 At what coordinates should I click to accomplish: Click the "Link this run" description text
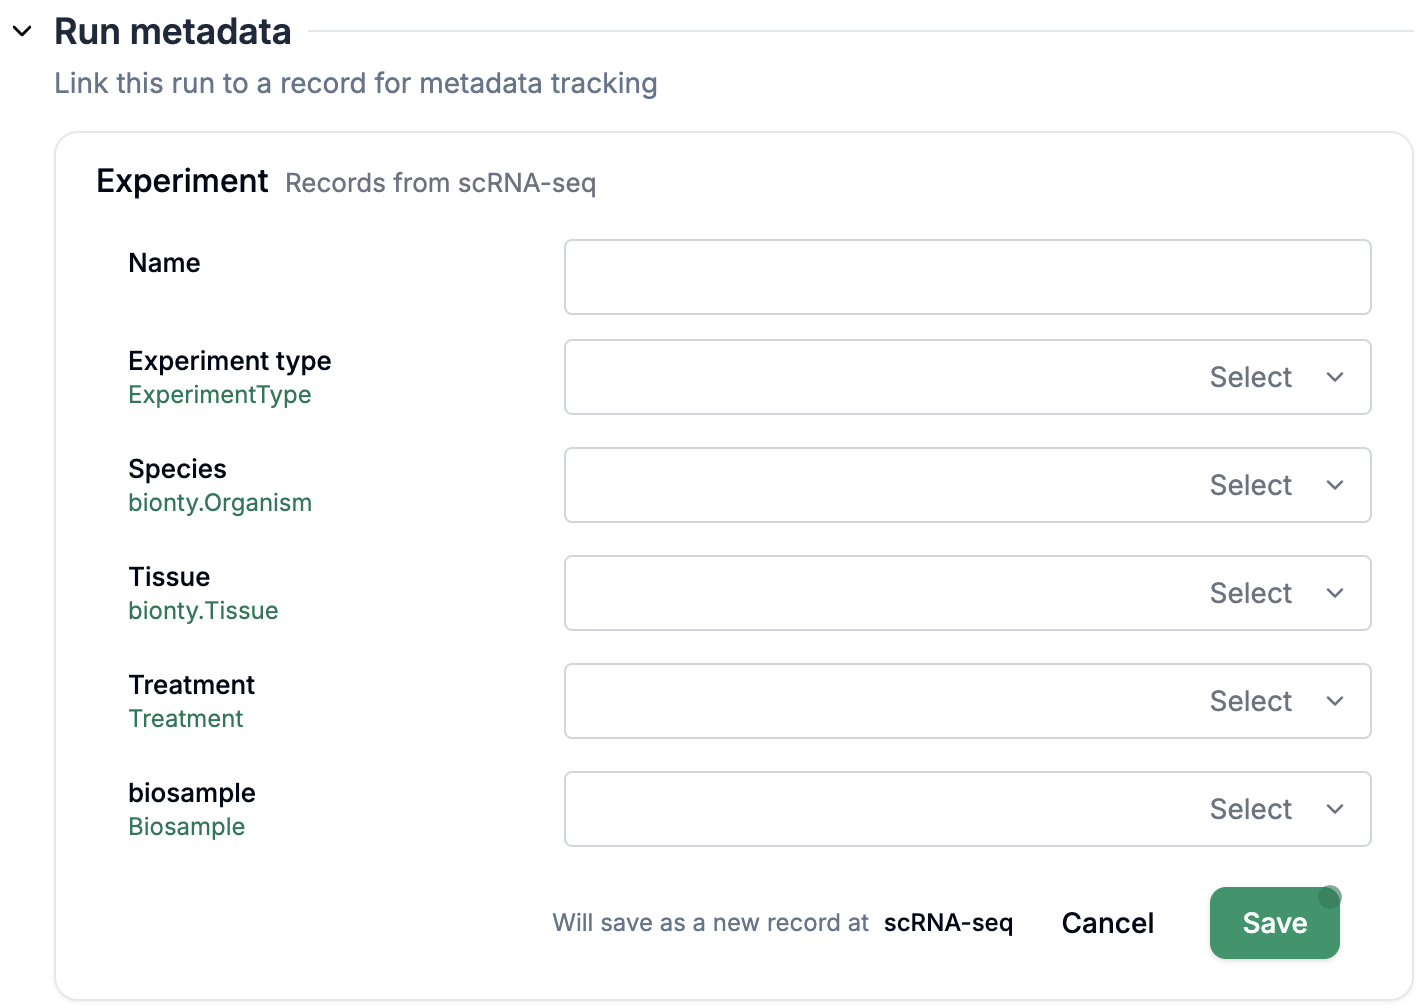click(x=355, y=83)
